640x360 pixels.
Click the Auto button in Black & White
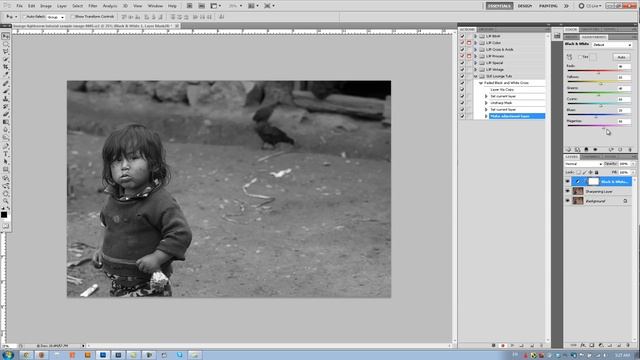point(621,57)
